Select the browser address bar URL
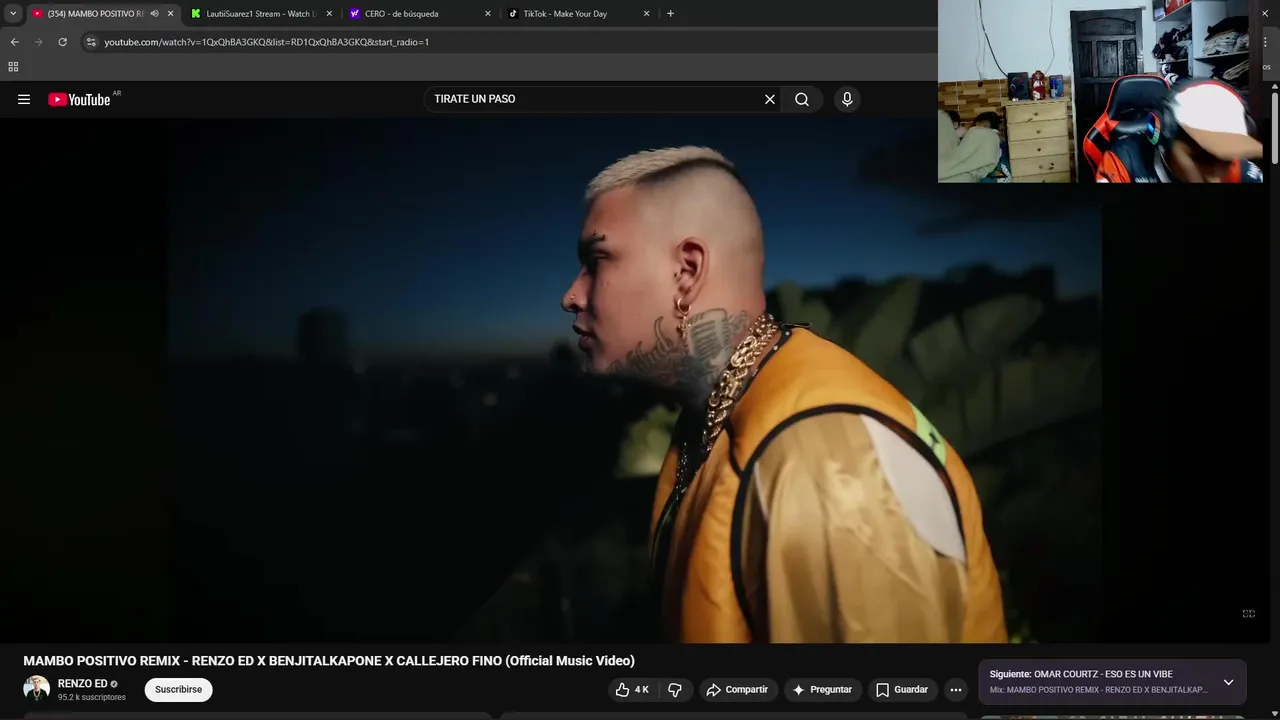This screenshot has width=1280, height=720. pos(267,42)
